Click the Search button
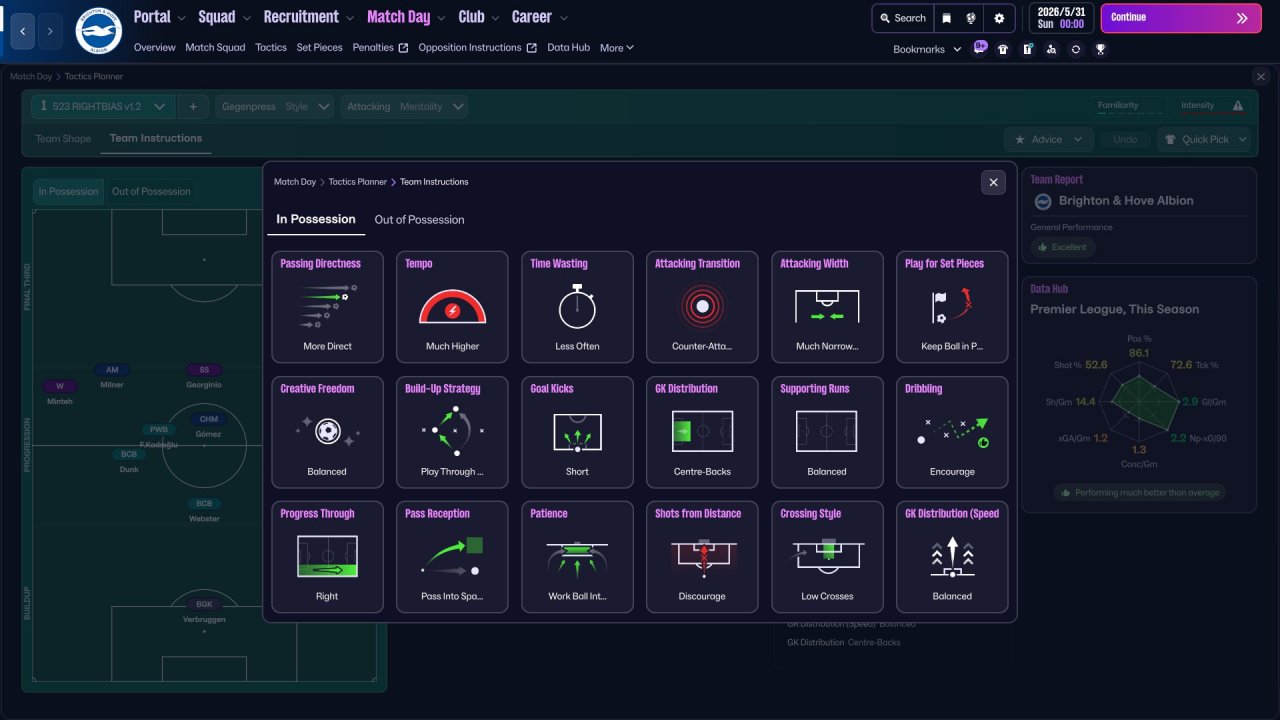This screenshot has height=720, width=1280. click(902, 18)
